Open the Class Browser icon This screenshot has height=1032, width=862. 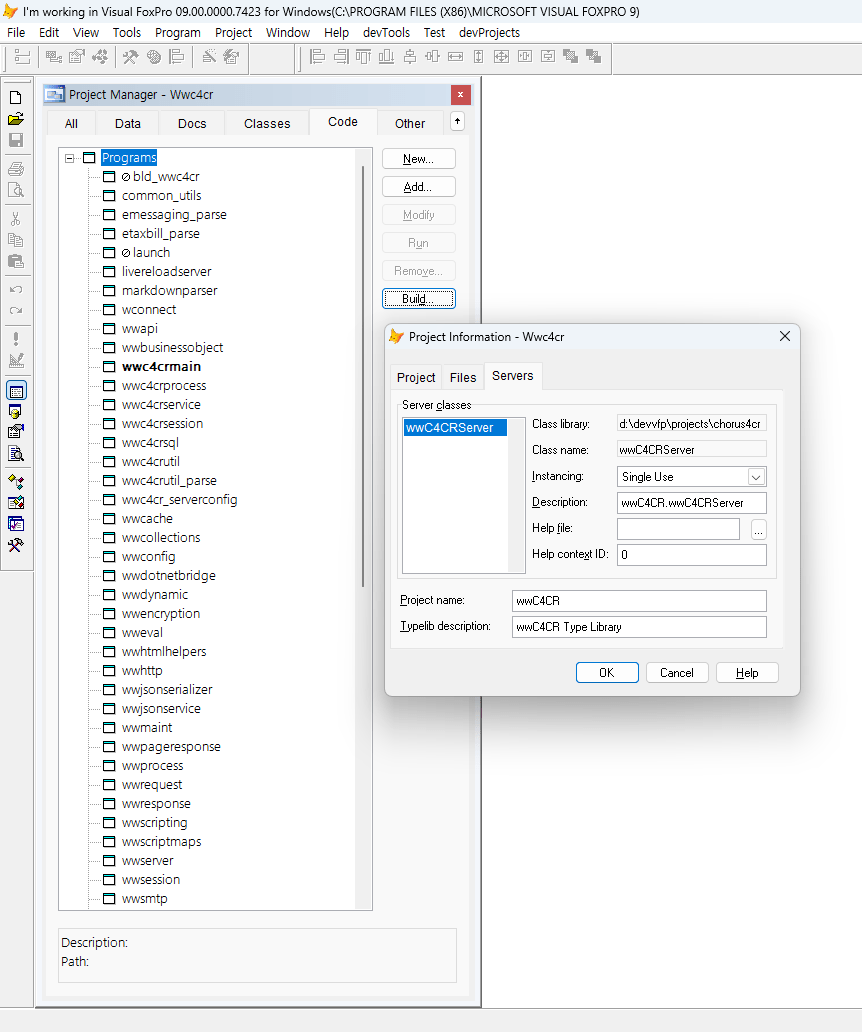pyautogui.click(x=16, y=482)
